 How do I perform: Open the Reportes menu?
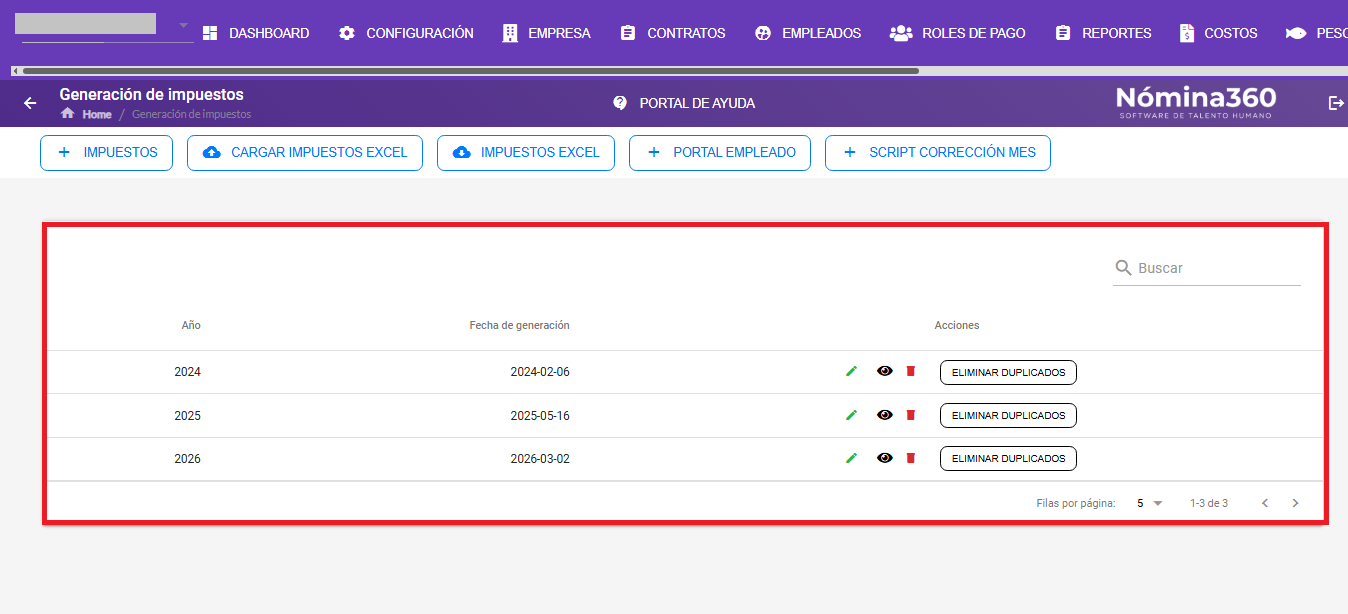1103,33
